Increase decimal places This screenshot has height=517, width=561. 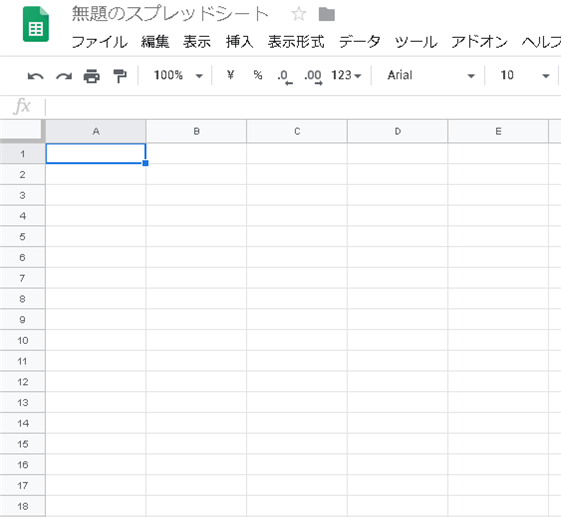pos(313,77)
